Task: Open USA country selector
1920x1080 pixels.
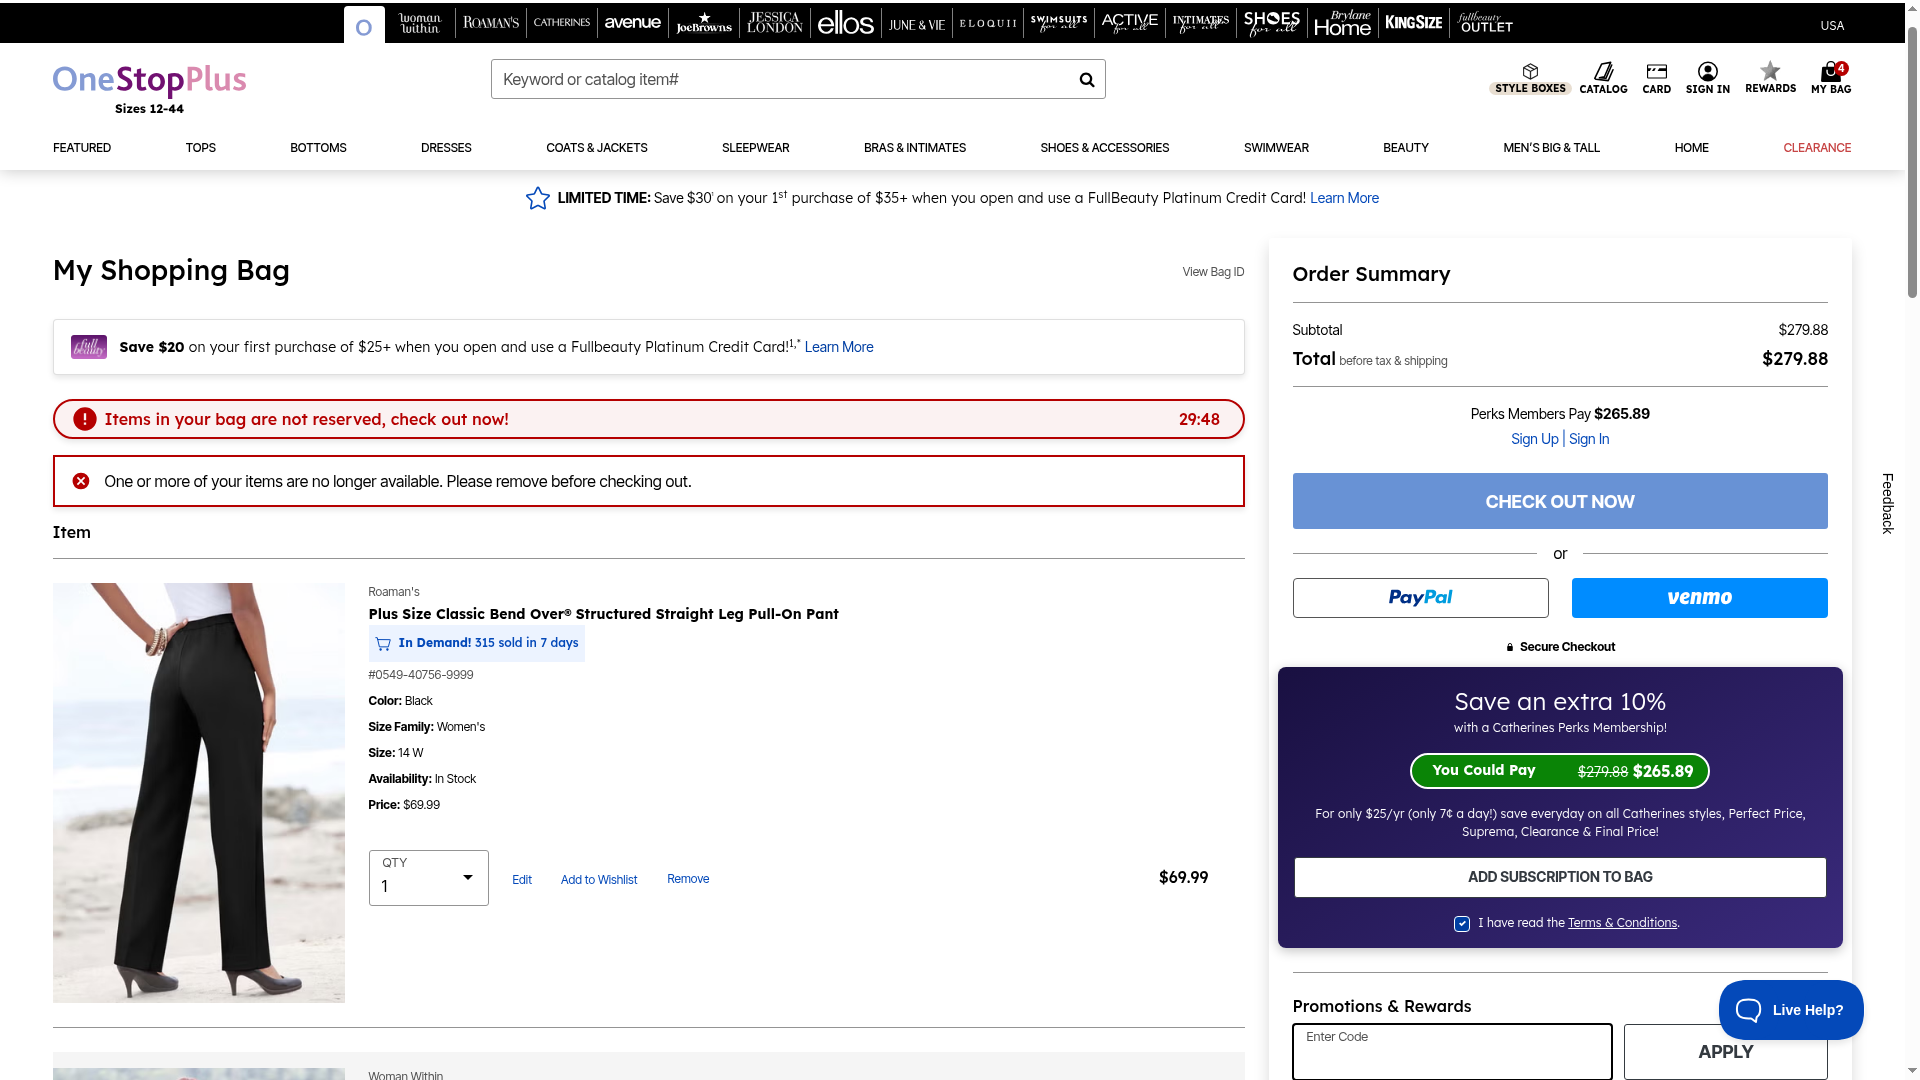Action: 1831,26
